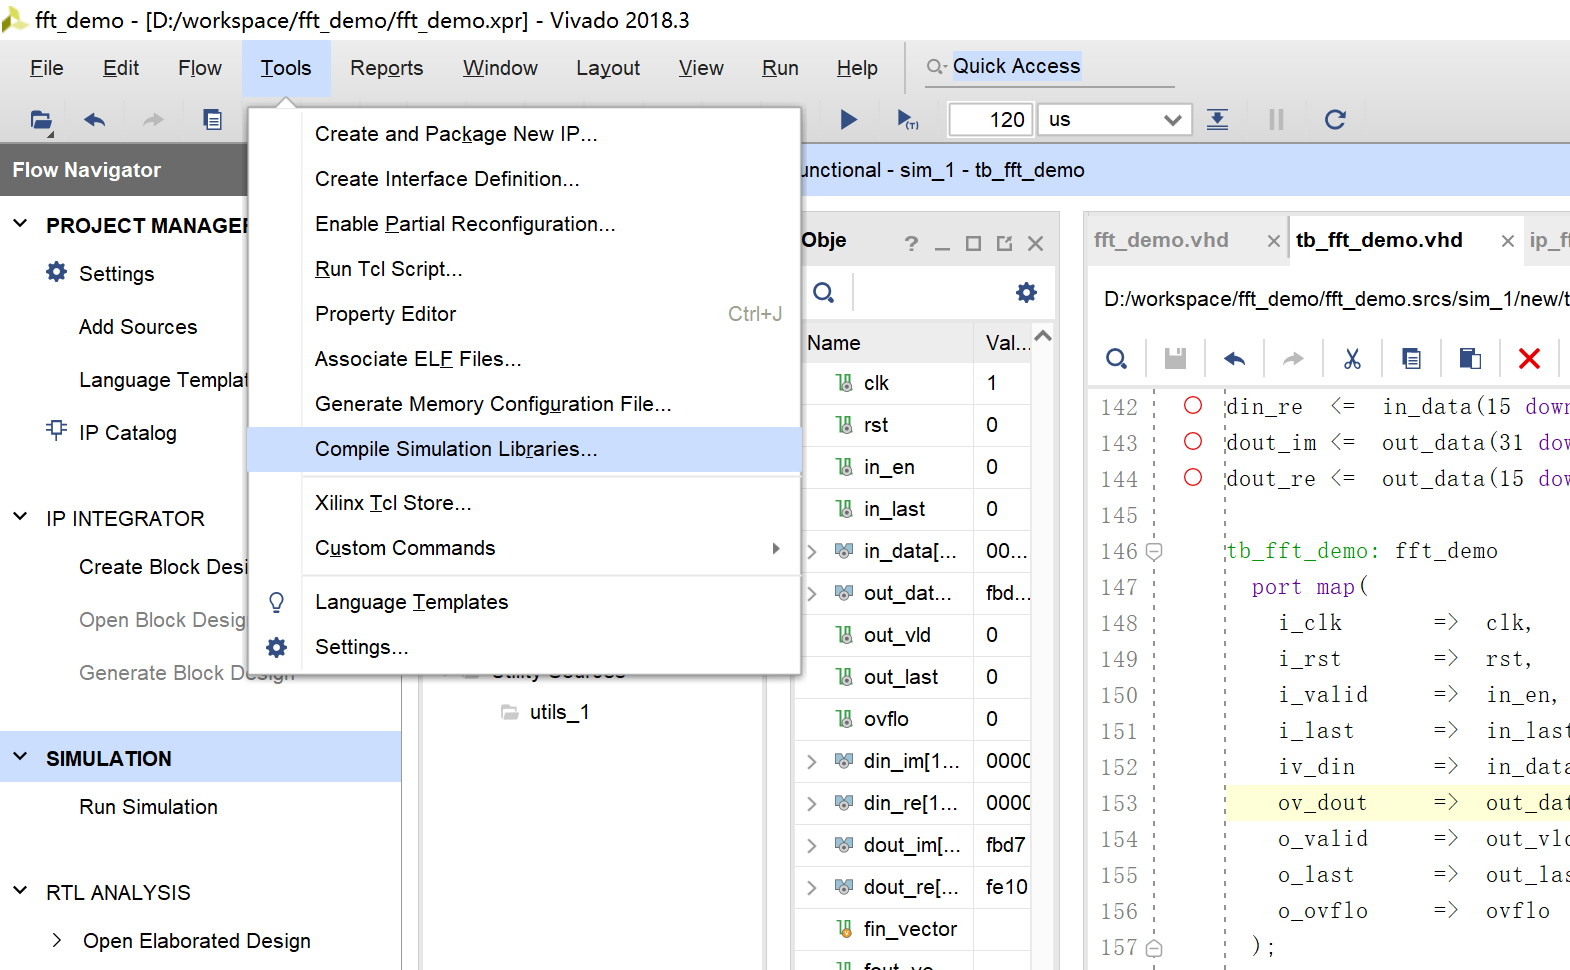Open Settings from Tools menu

[x=524, y=647]
